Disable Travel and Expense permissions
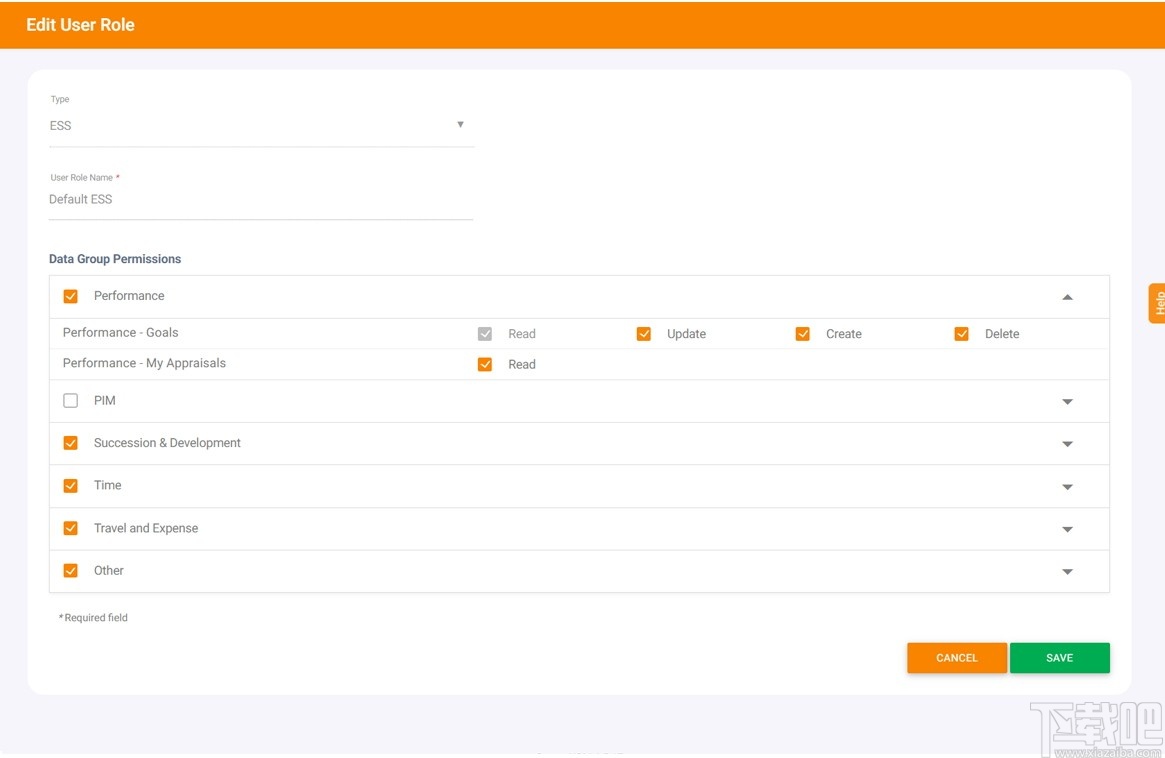 (70, 528)
